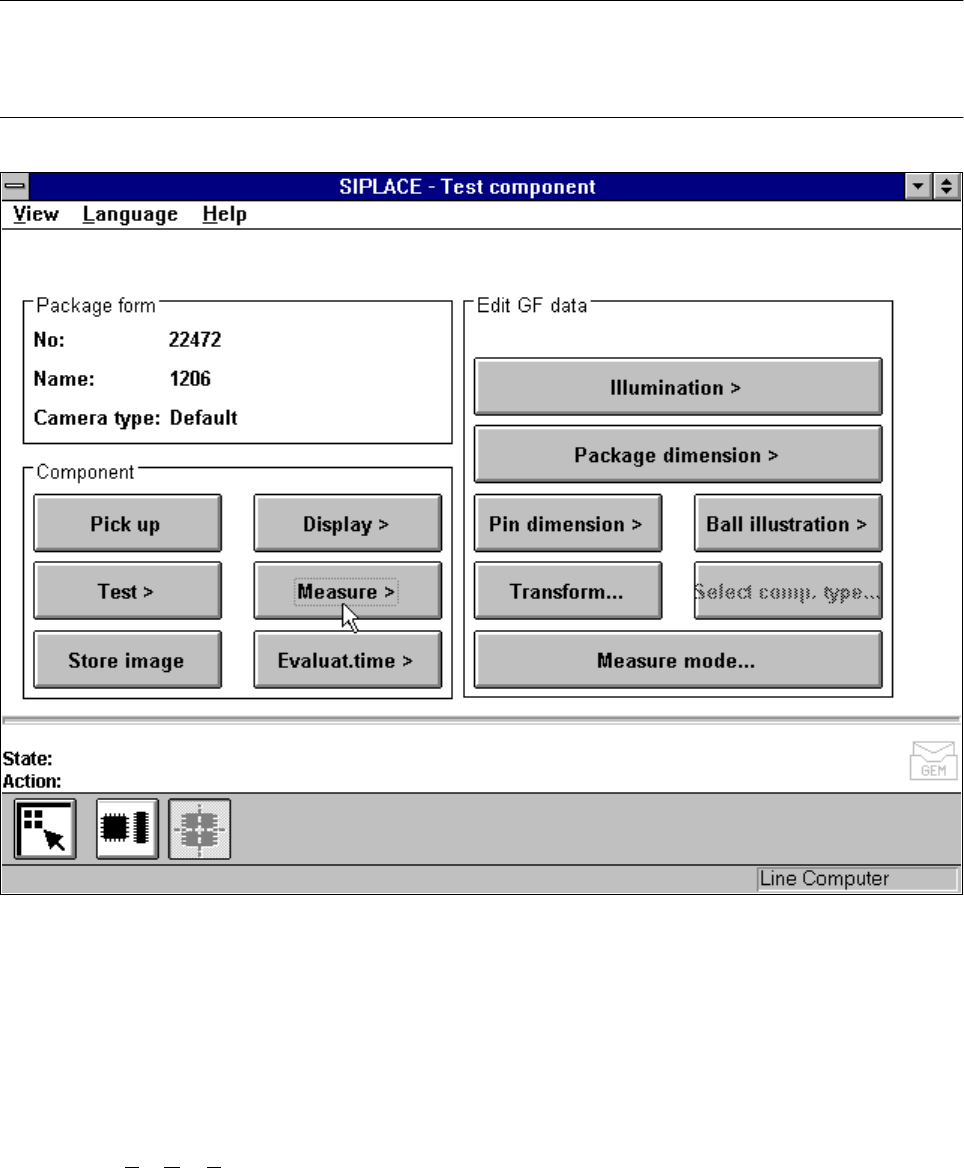
Task: Click the Line Computer status field
Action: (x=857, y=879)
